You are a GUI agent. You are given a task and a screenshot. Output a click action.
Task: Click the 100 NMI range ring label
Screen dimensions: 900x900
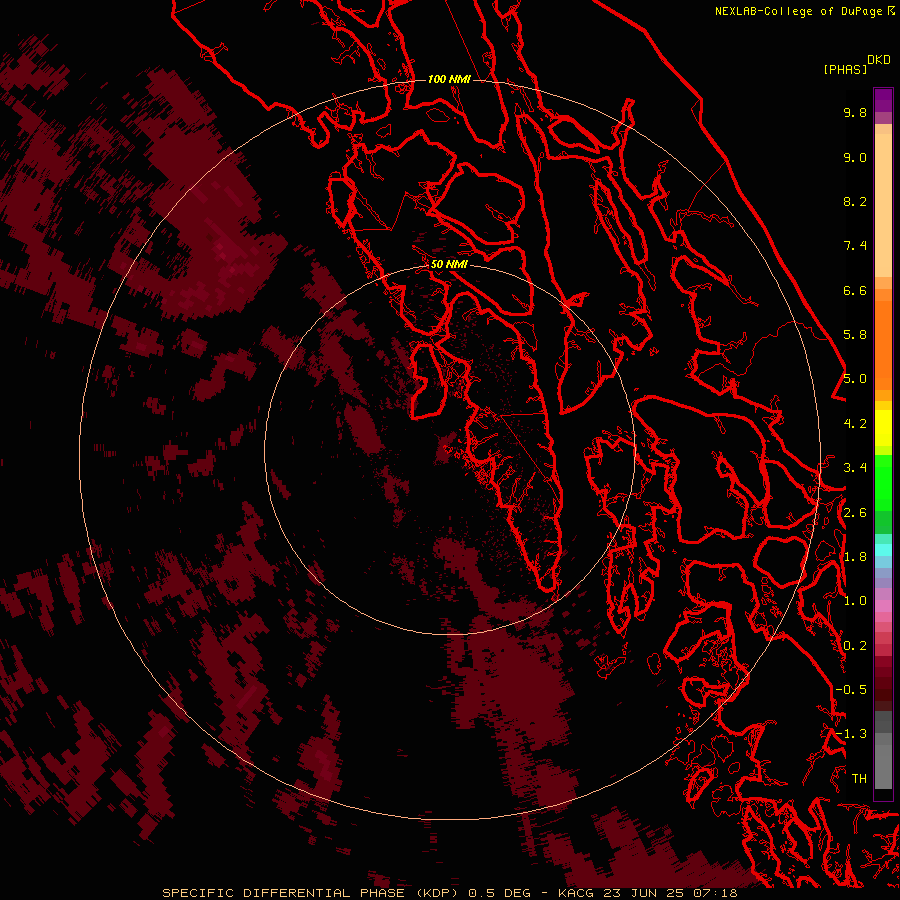tap(449, 79)
